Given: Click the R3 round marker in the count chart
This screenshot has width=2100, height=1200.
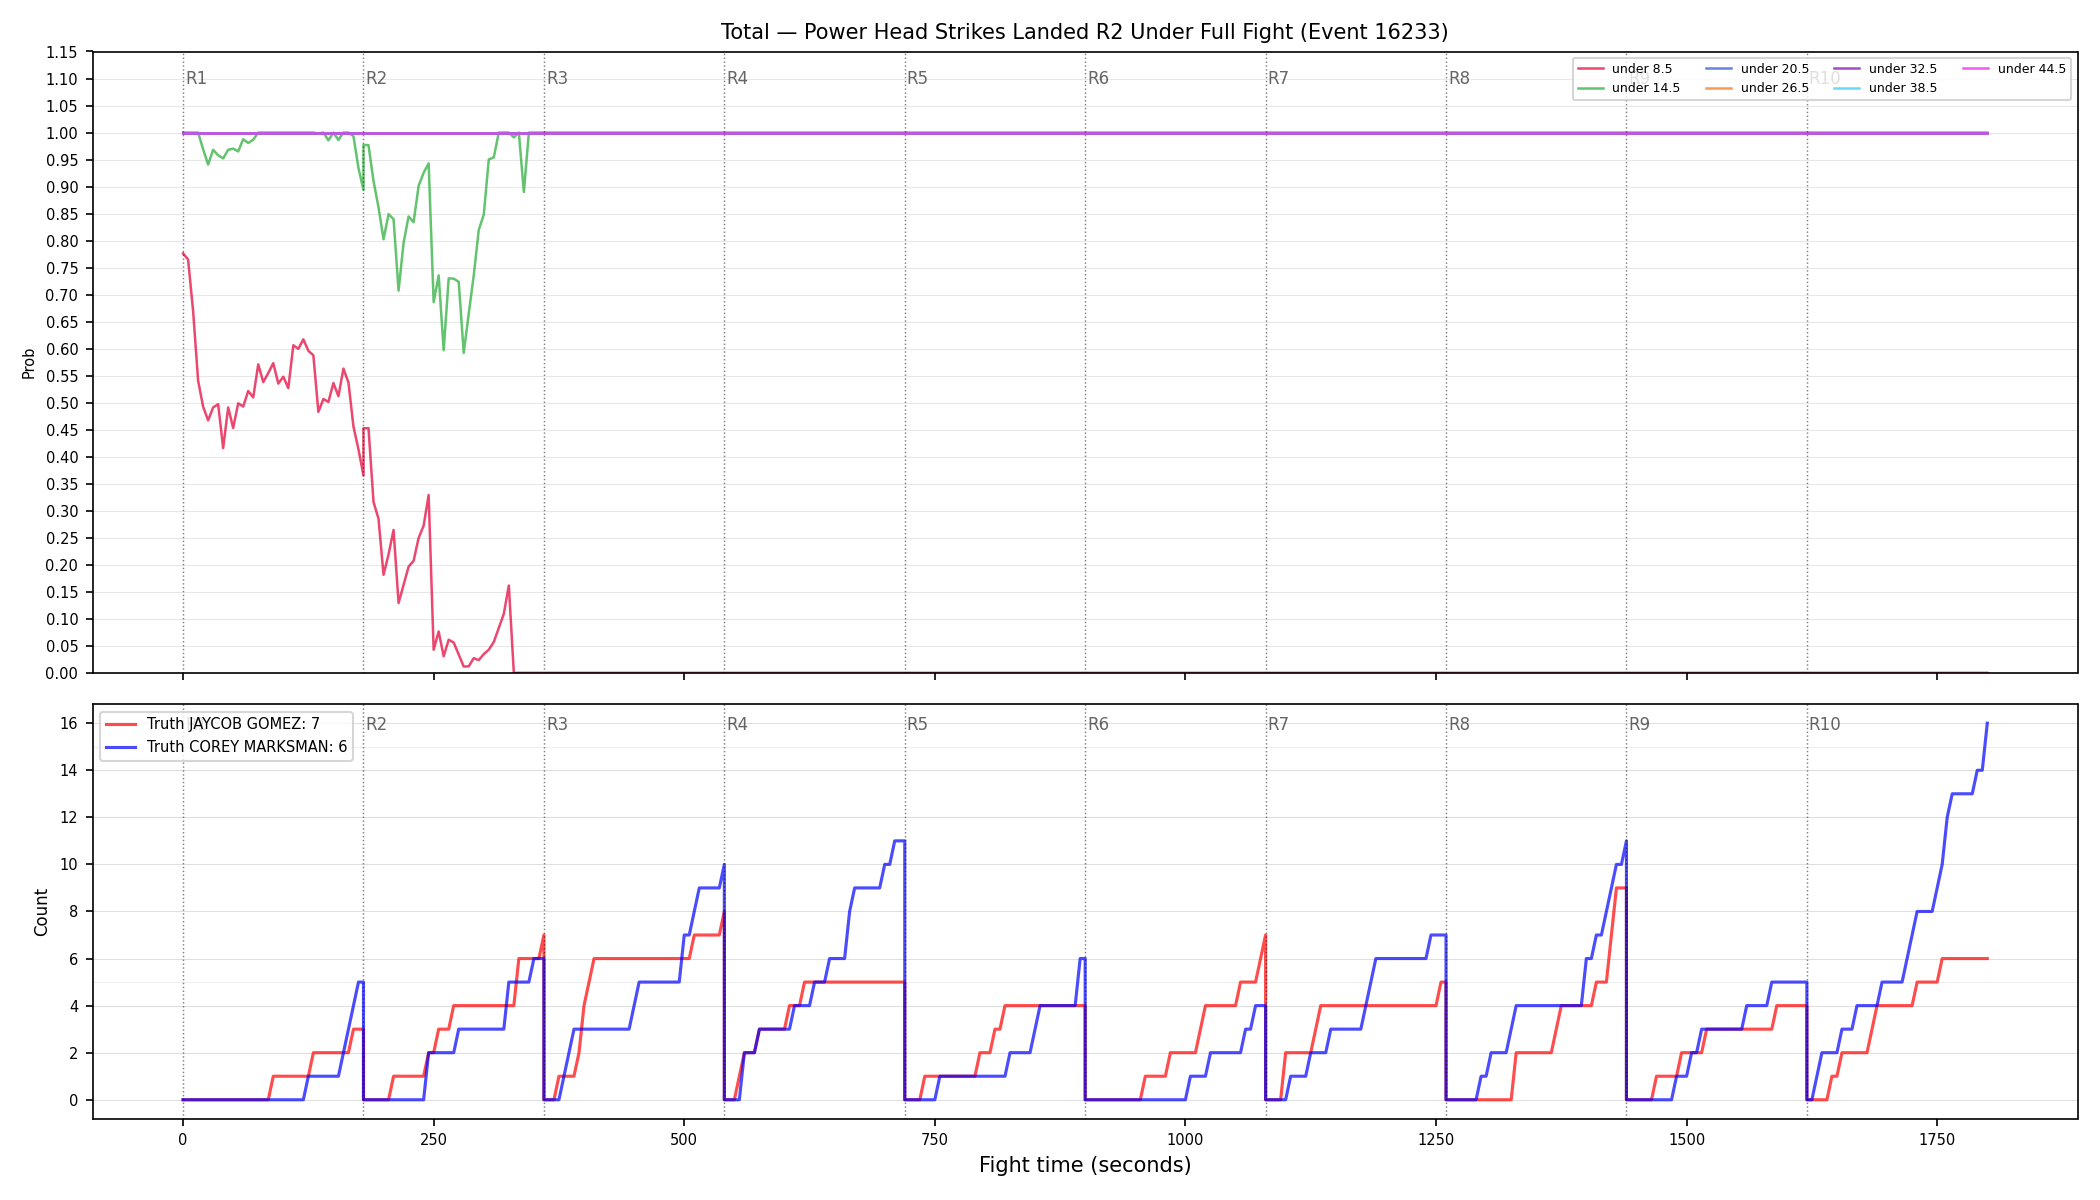Looking at the screenshot, I should coord(557,724).
